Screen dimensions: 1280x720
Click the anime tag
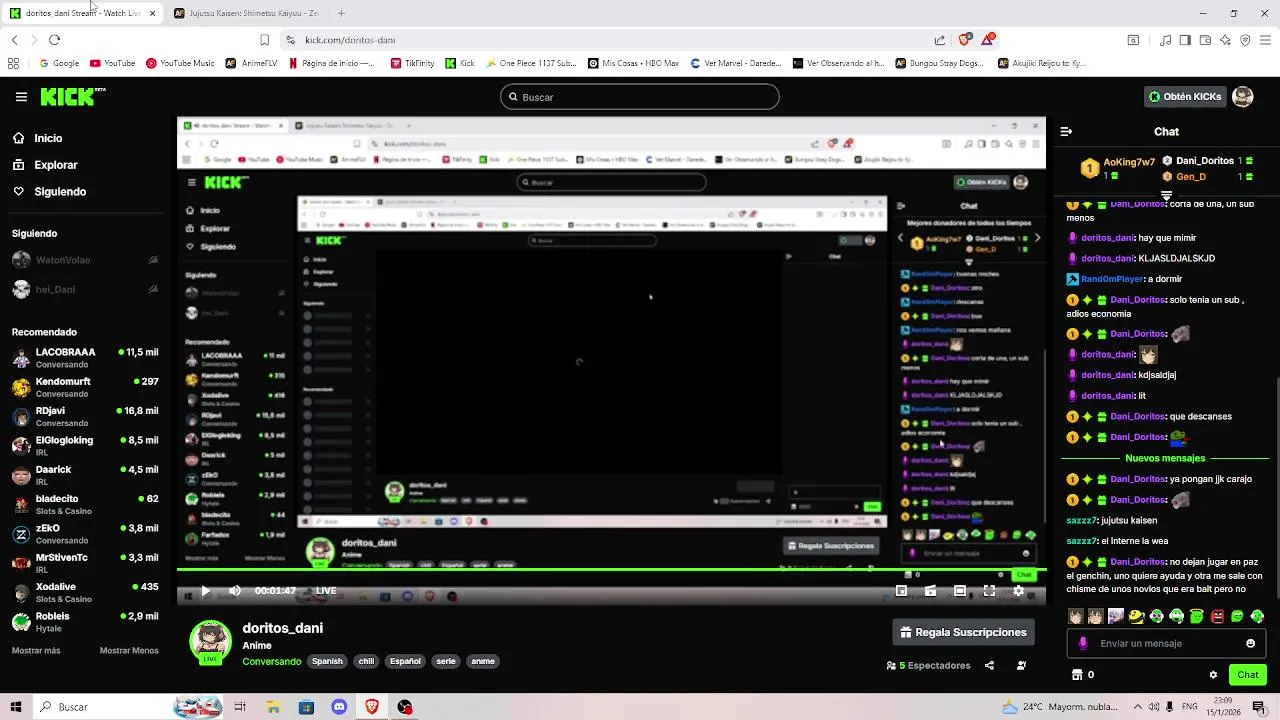483,661
